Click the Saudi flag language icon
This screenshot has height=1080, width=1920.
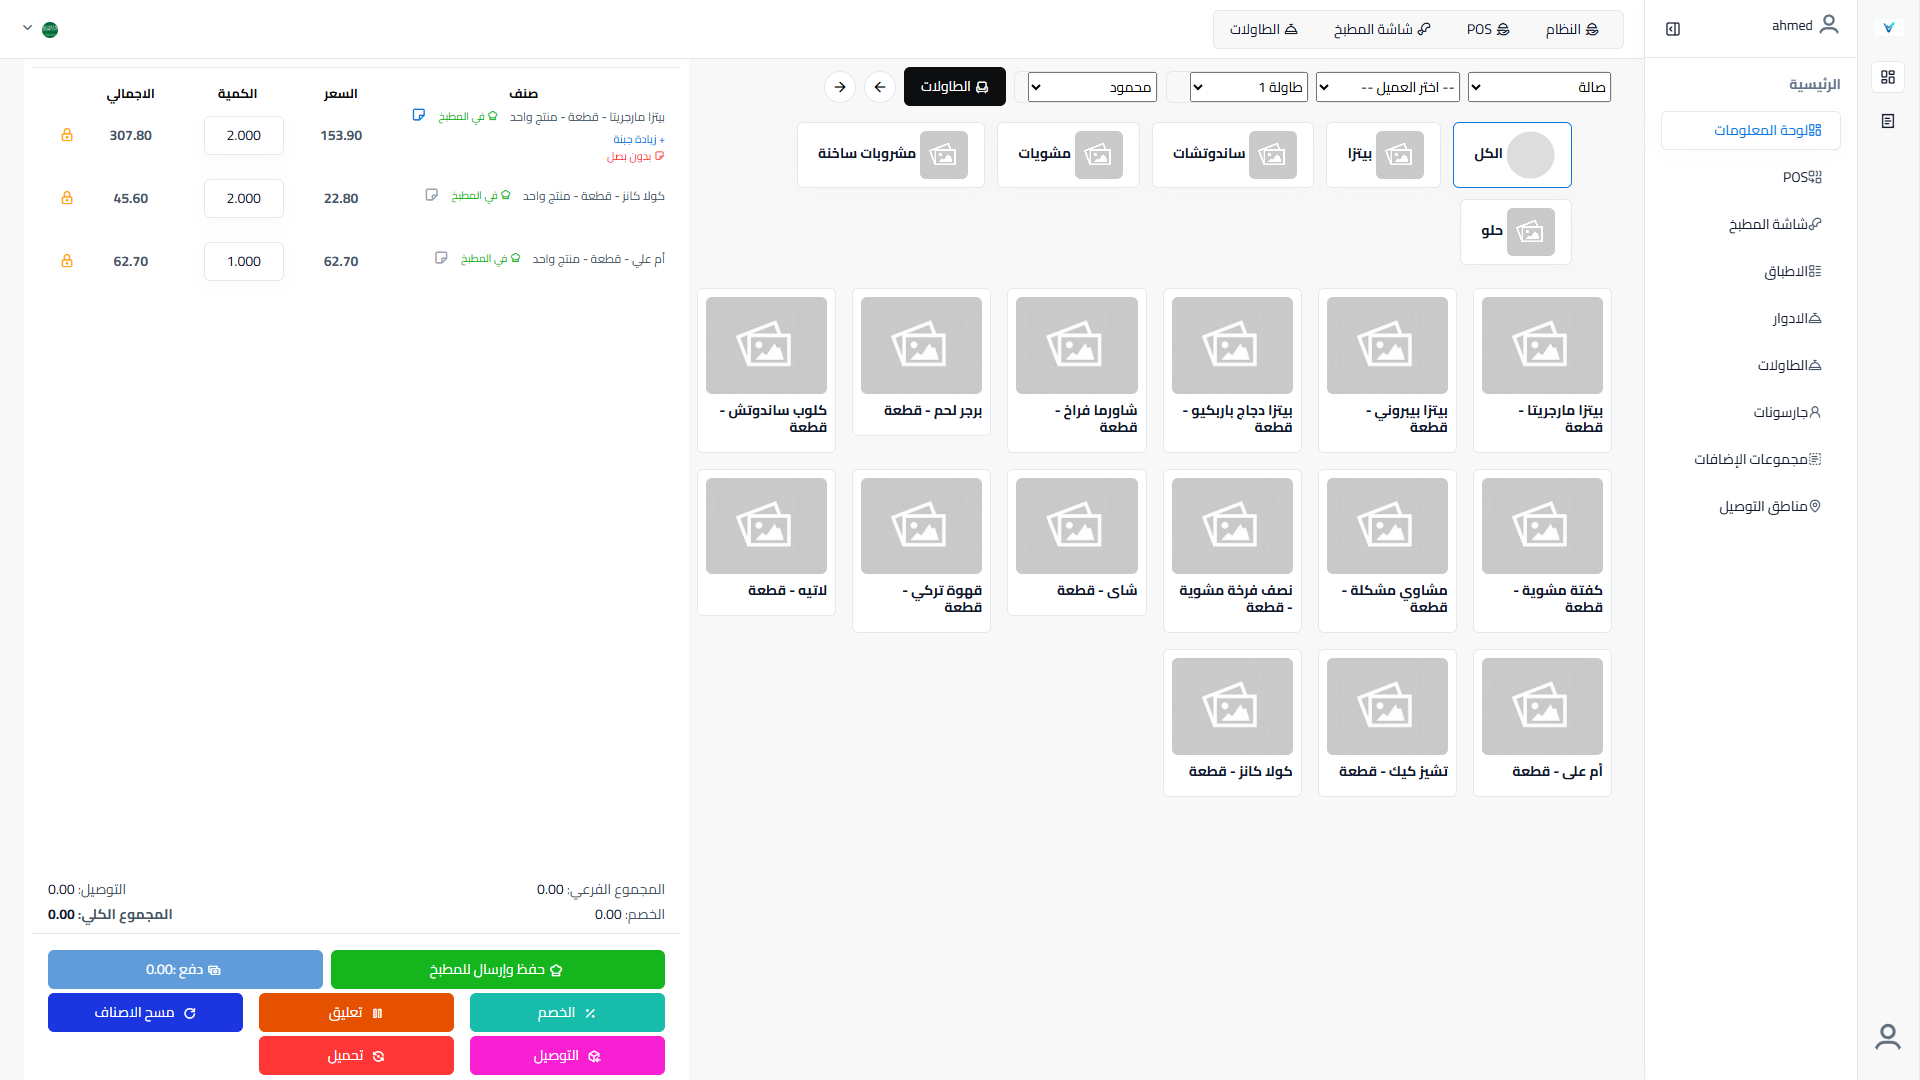click(x=50, y=29)
